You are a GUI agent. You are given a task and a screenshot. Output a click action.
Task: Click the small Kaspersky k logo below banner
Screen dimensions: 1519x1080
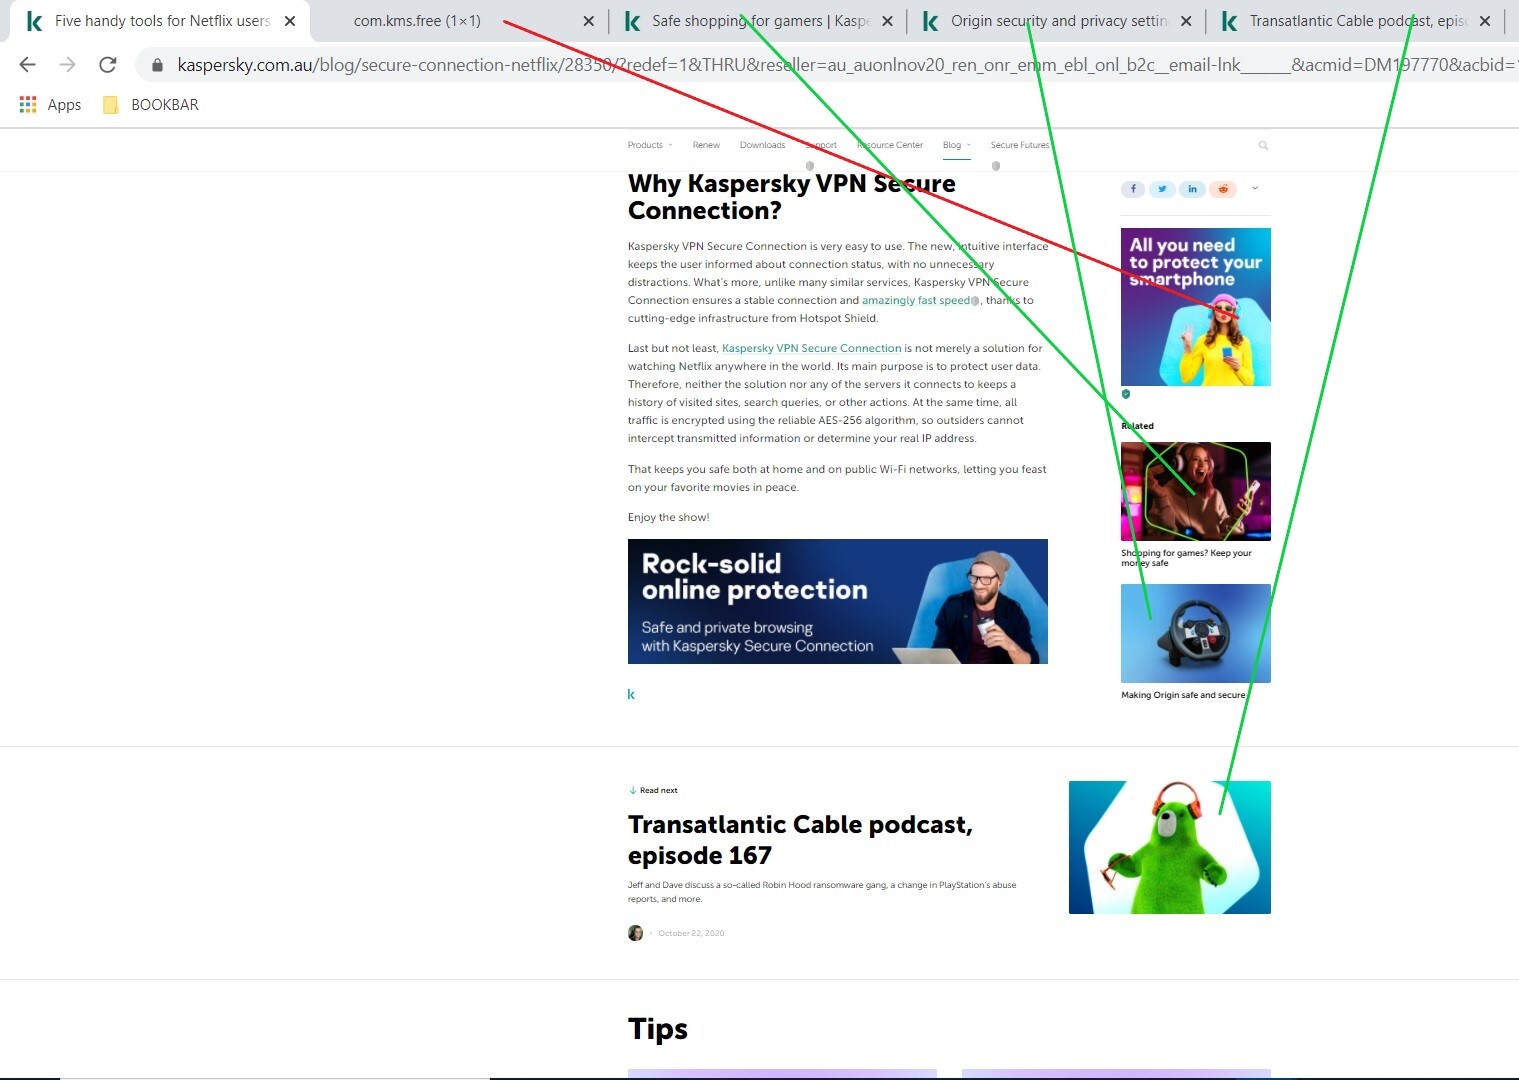pos(631,694)
